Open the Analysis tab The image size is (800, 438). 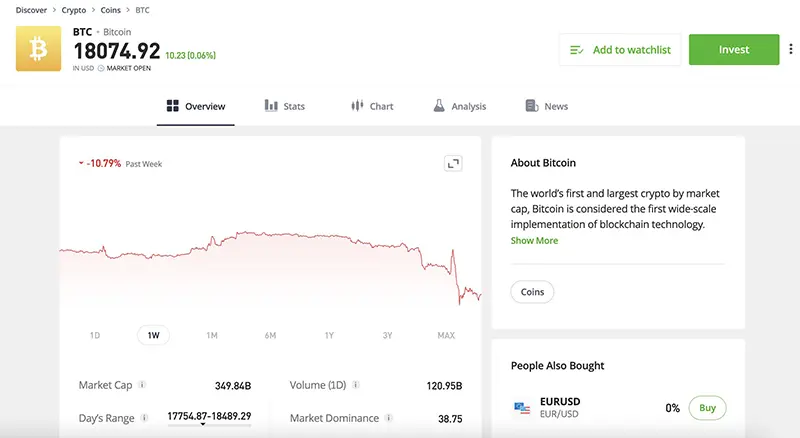point(460,106)
